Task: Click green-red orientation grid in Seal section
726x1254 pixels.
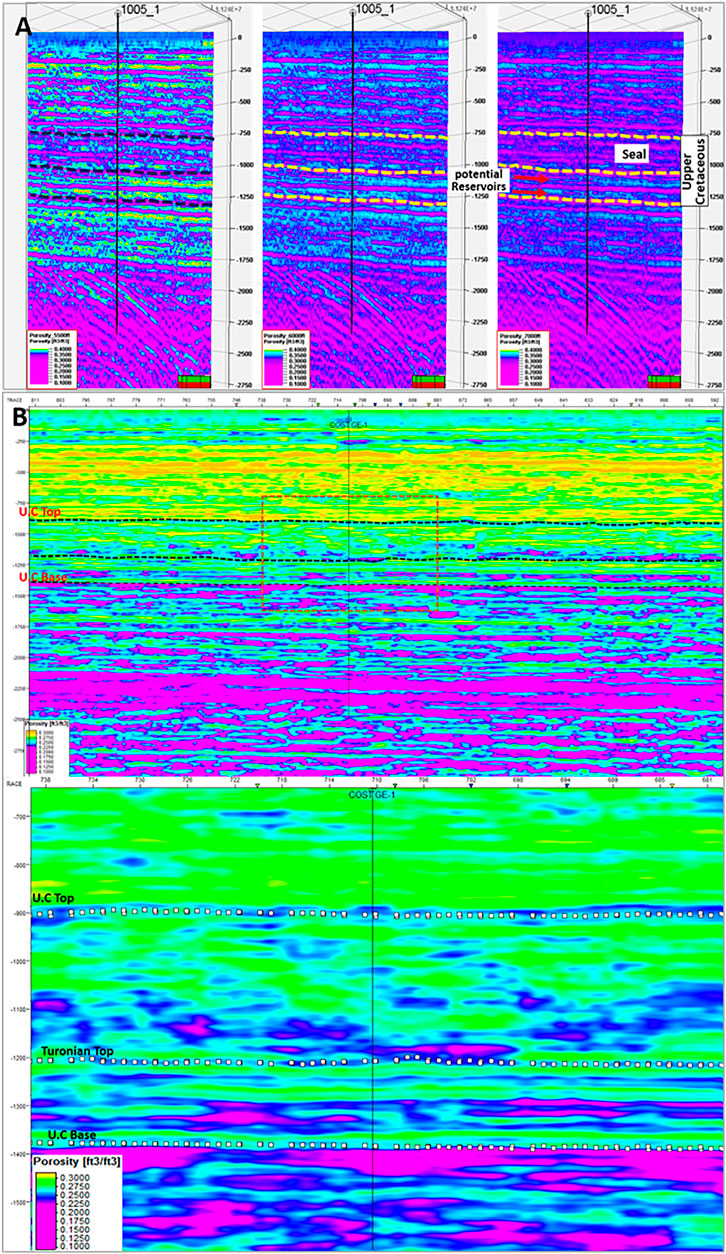Action: point(665,381)
